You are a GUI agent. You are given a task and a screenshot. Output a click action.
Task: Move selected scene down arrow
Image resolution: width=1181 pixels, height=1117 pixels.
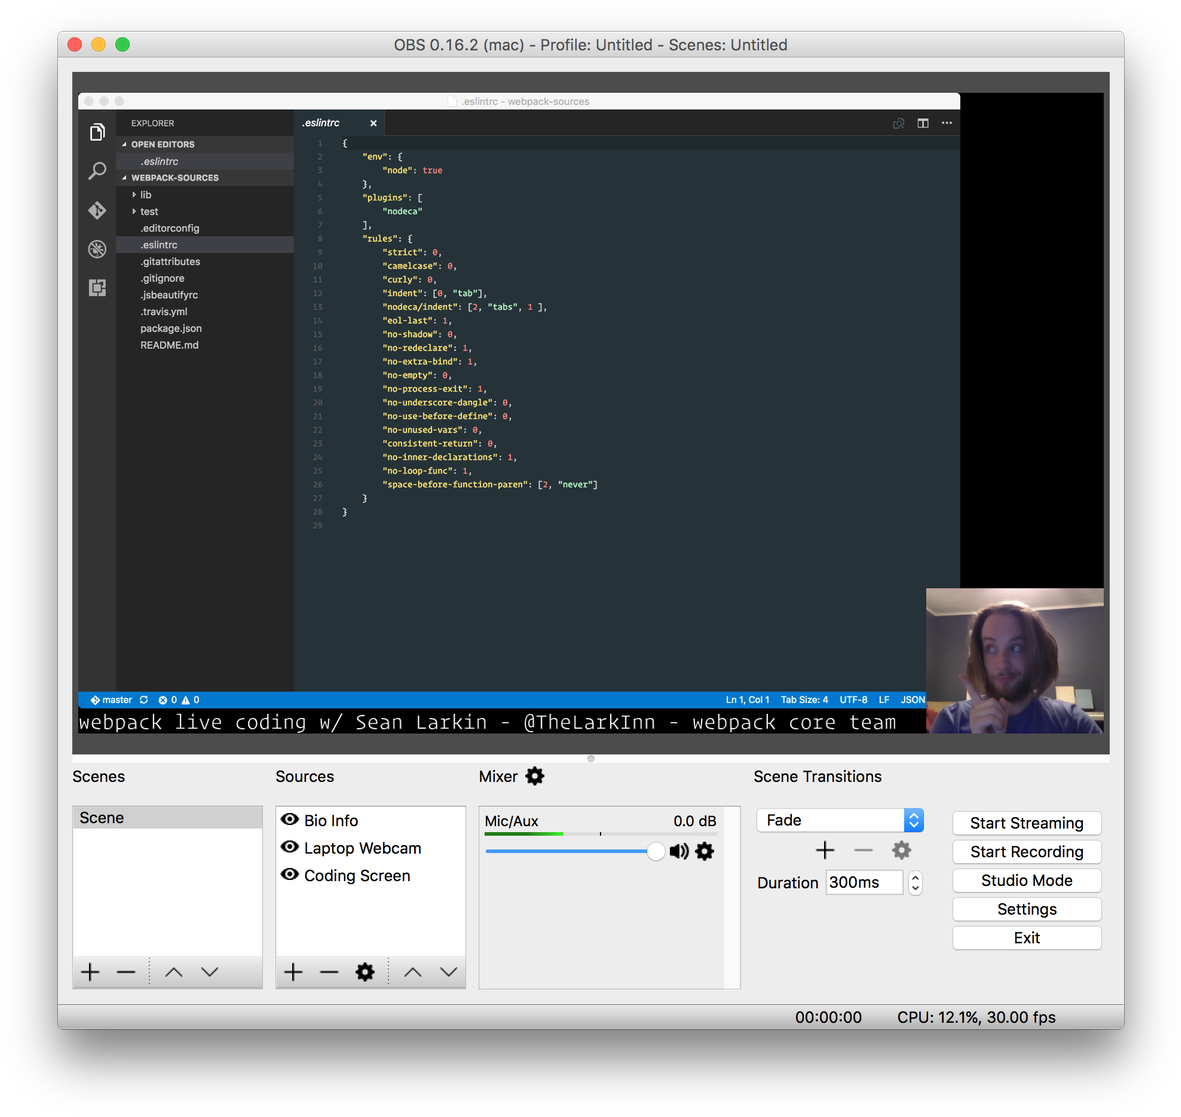click(x=209, y=972)
